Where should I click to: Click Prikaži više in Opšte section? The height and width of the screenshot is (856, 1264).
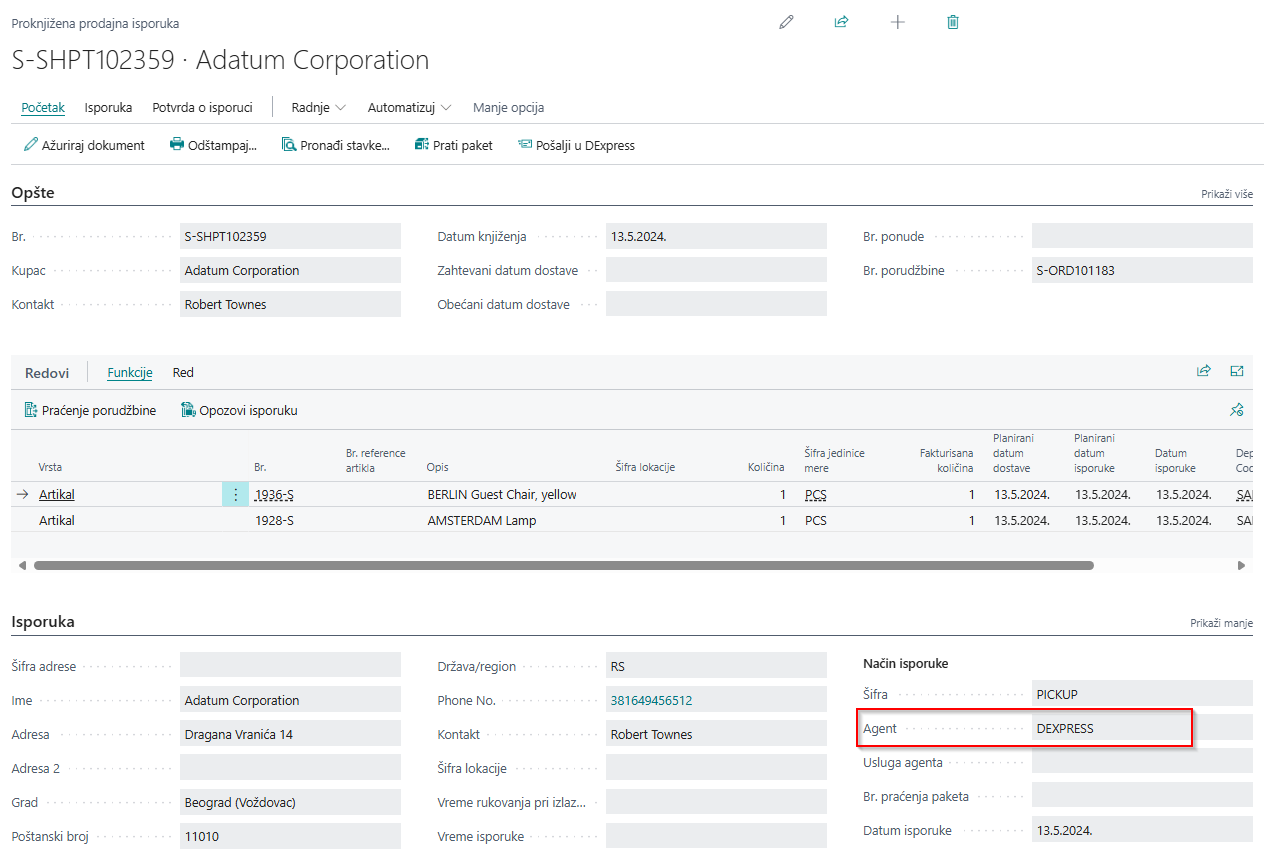[1226, 194]
